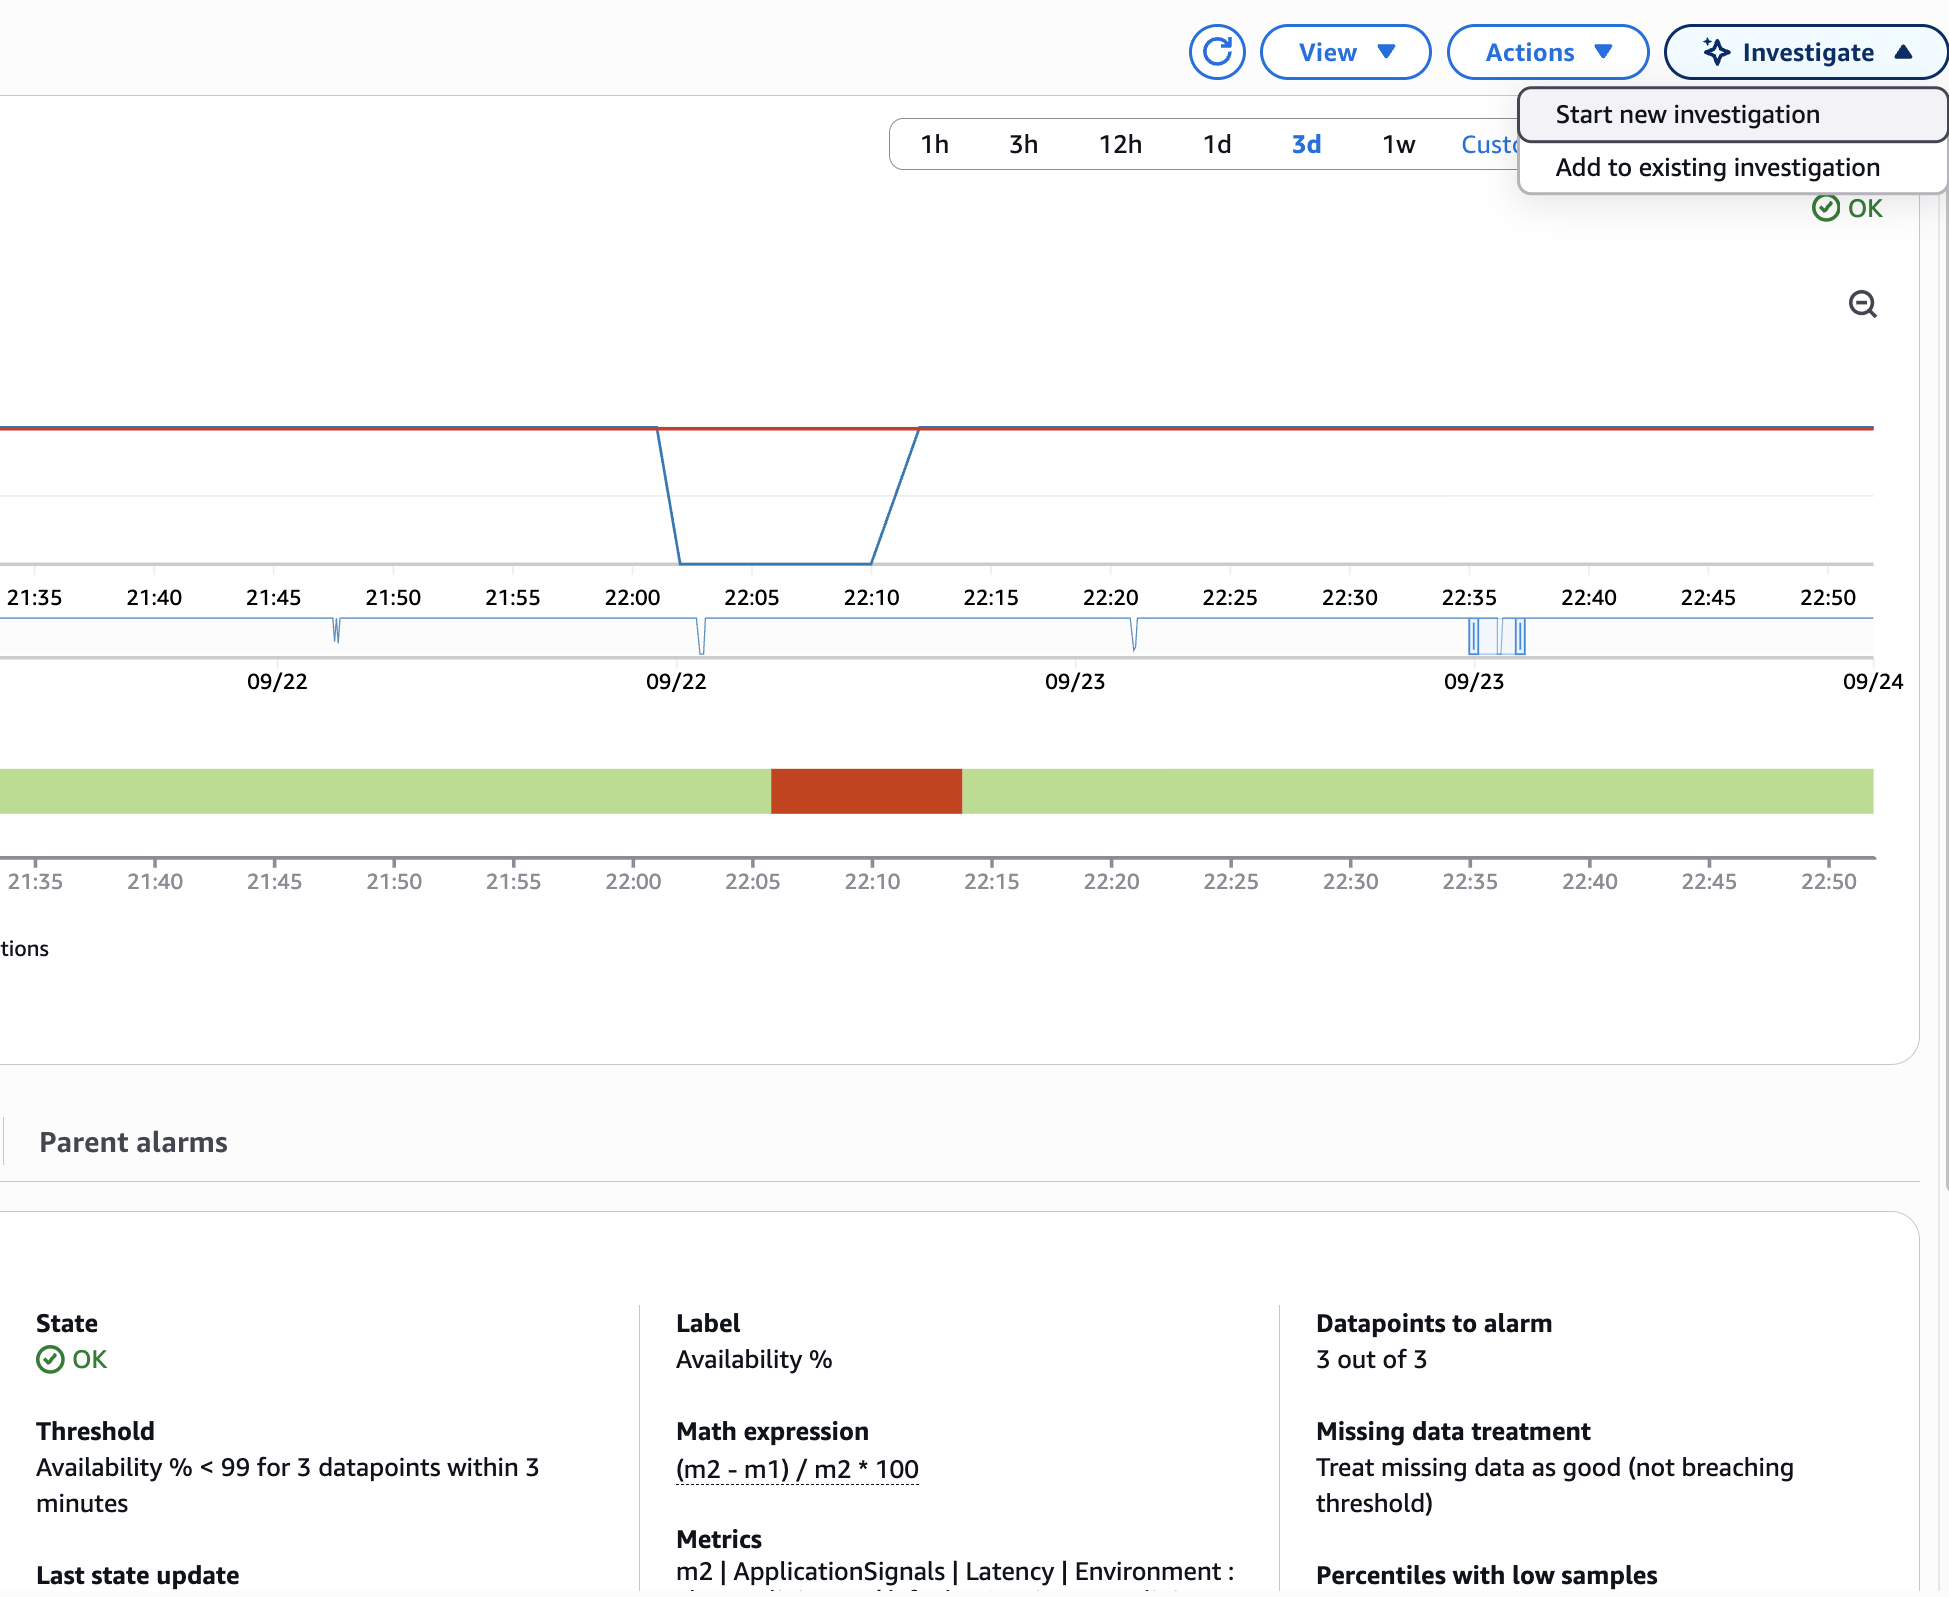The width and height of the screenshot is (1949, 1597).
Task: Click green OK check icon under State
Action: [50, 1359]
